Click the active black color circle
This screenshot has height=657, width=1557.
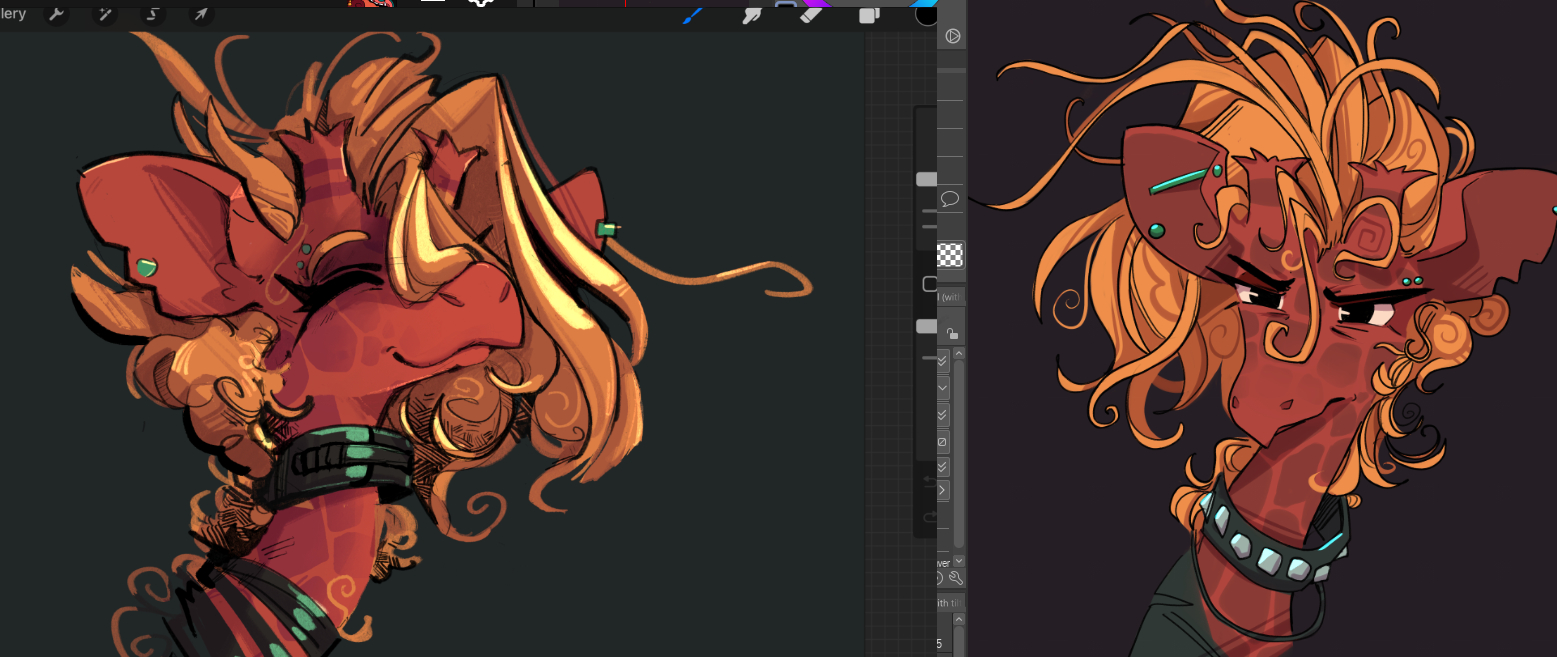[x=926, y=14]
